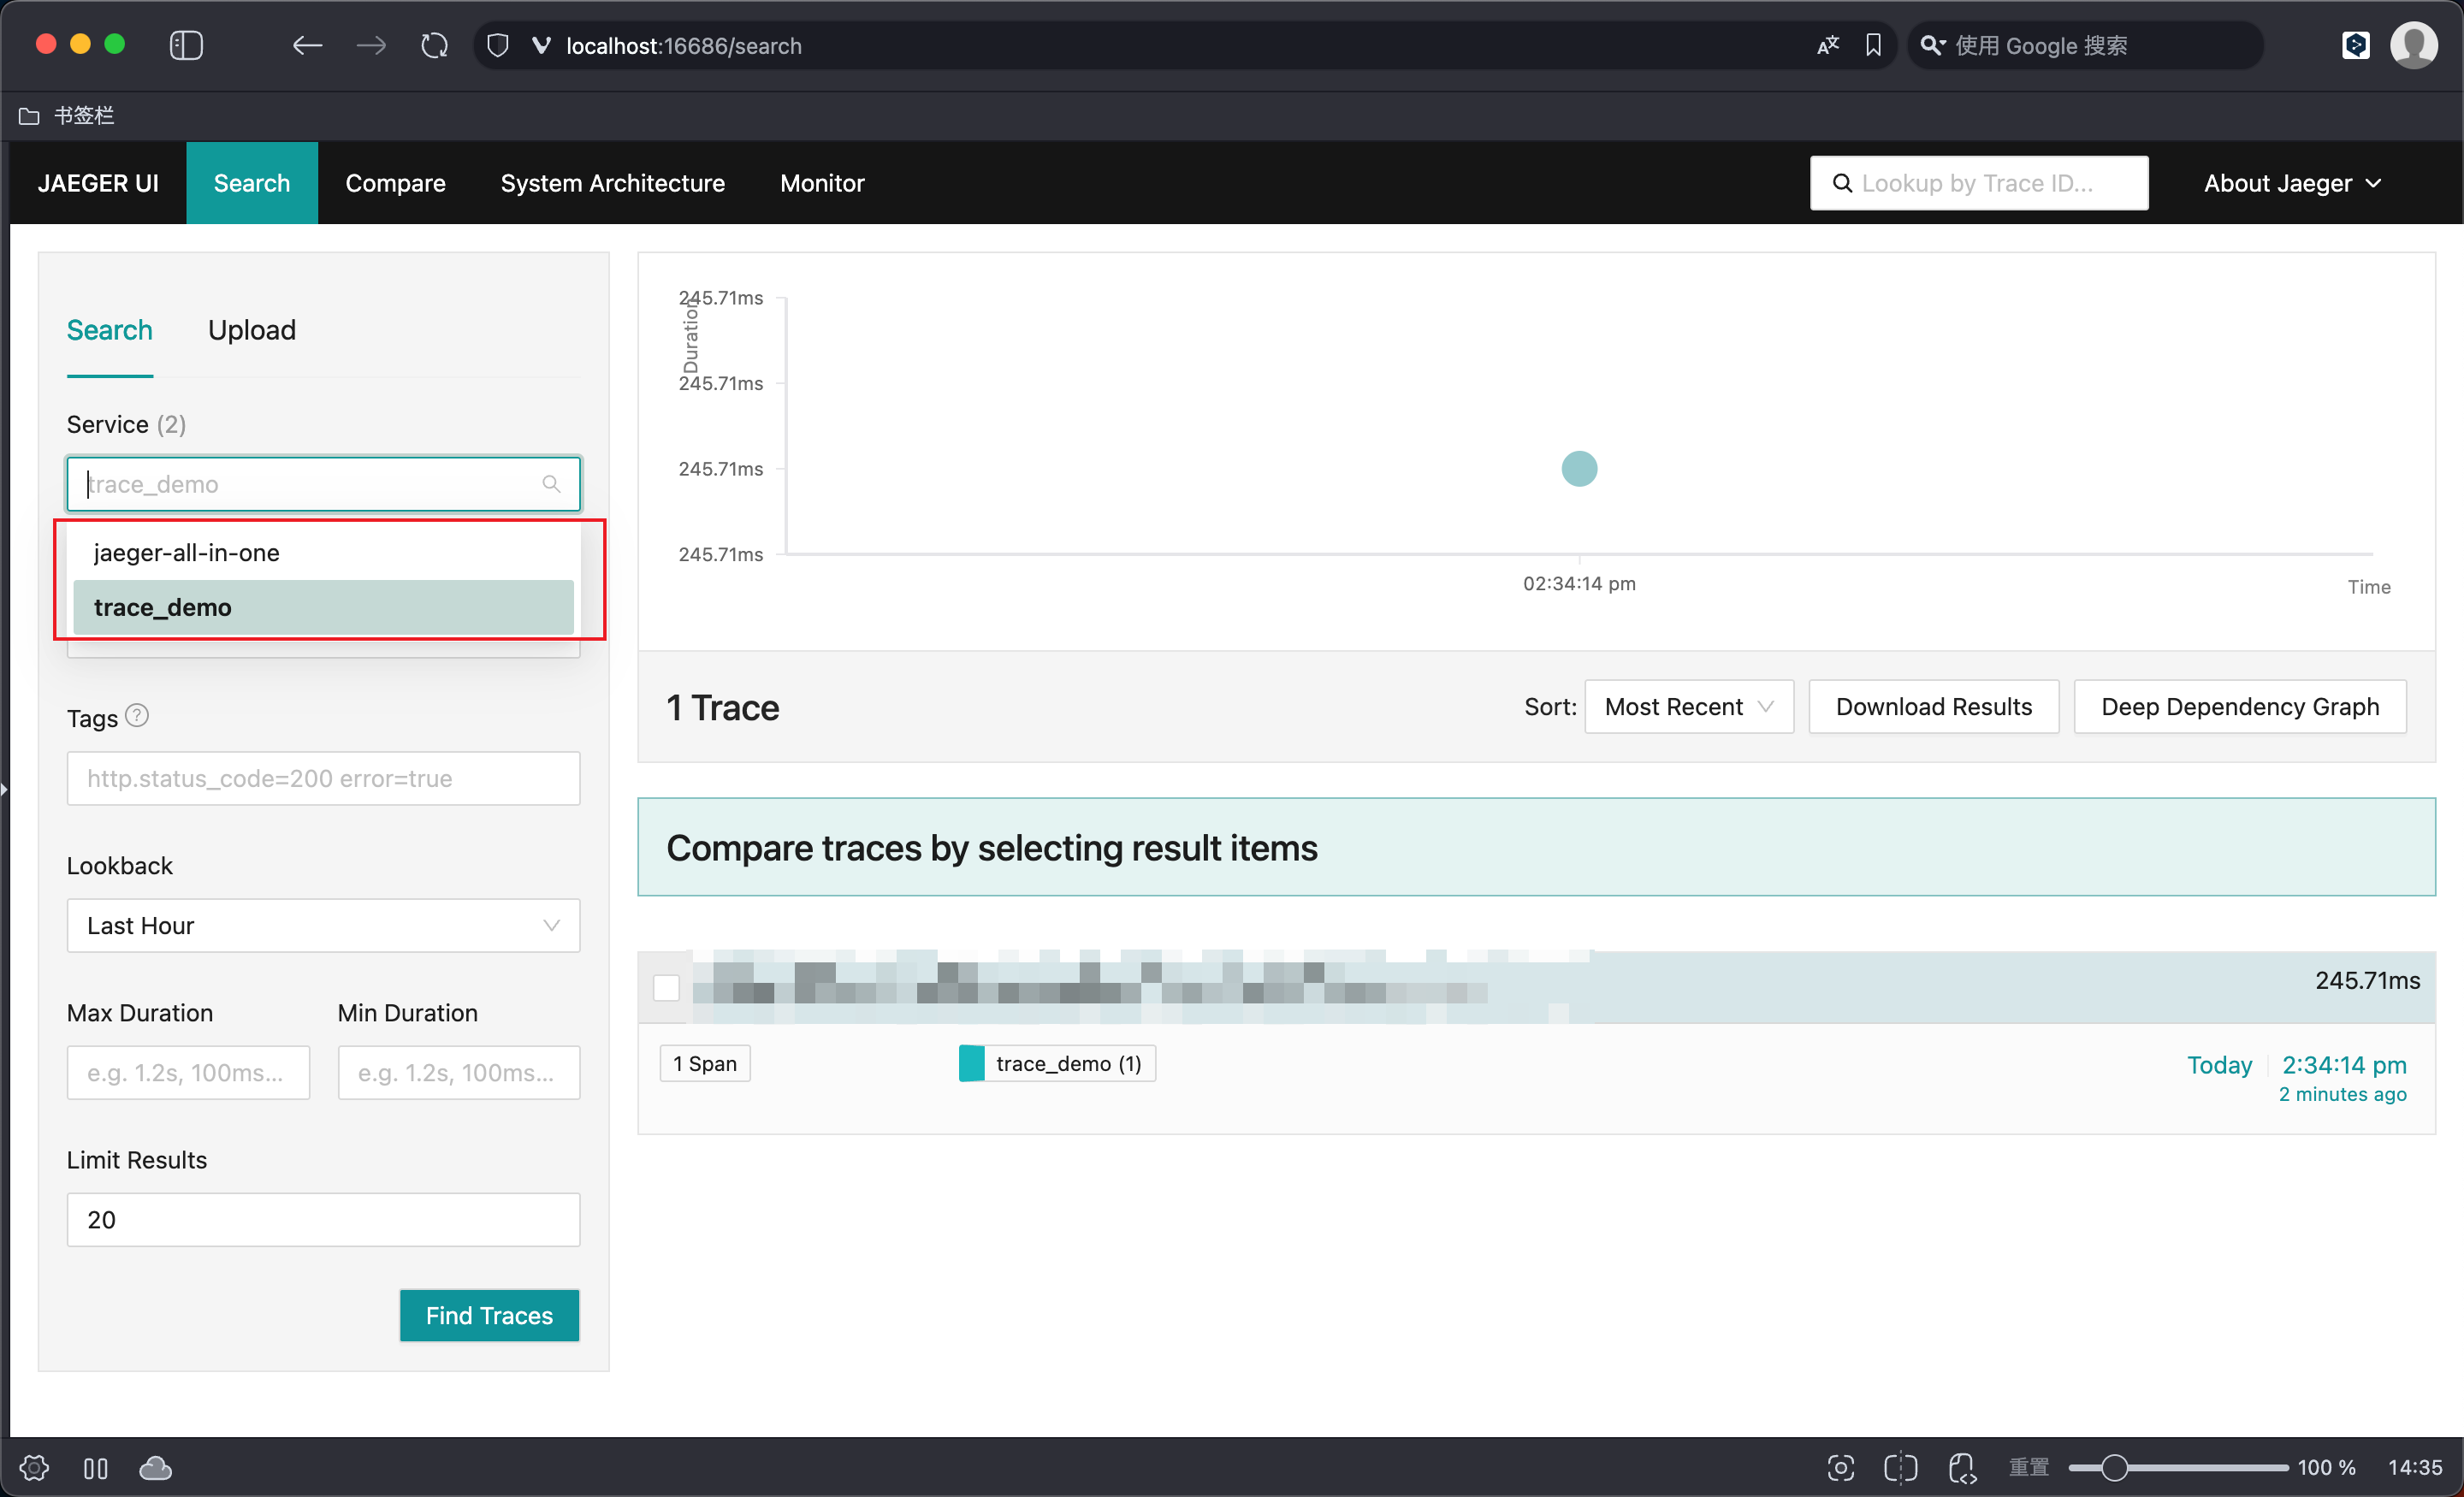Open the extension icon beside the profile avatar
The height and width of the screenshot is (1497, 2464).
(x=2355, y=45)
